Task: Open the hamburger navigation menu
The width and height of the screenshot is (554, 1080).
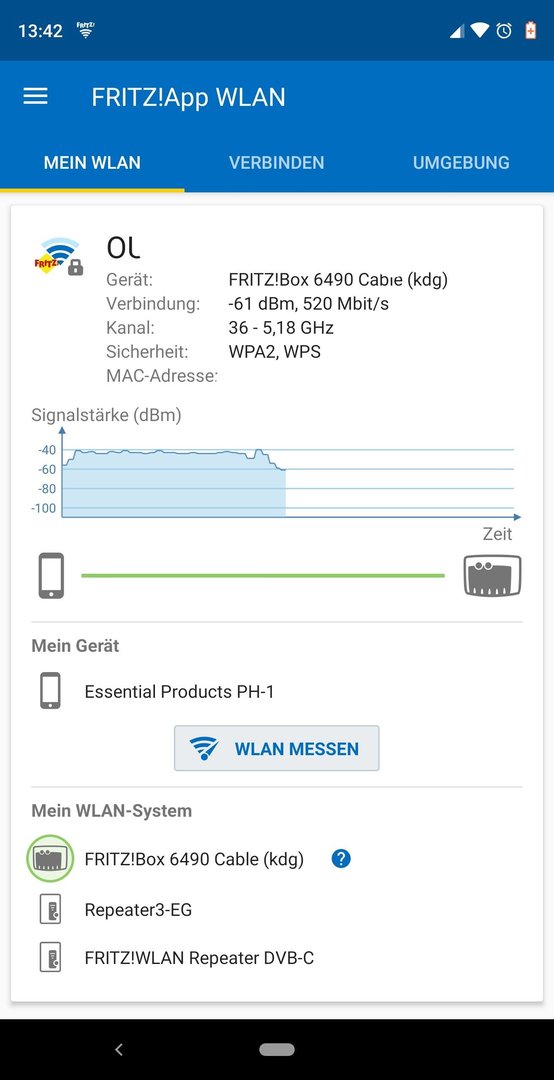Action: [35, 96]
